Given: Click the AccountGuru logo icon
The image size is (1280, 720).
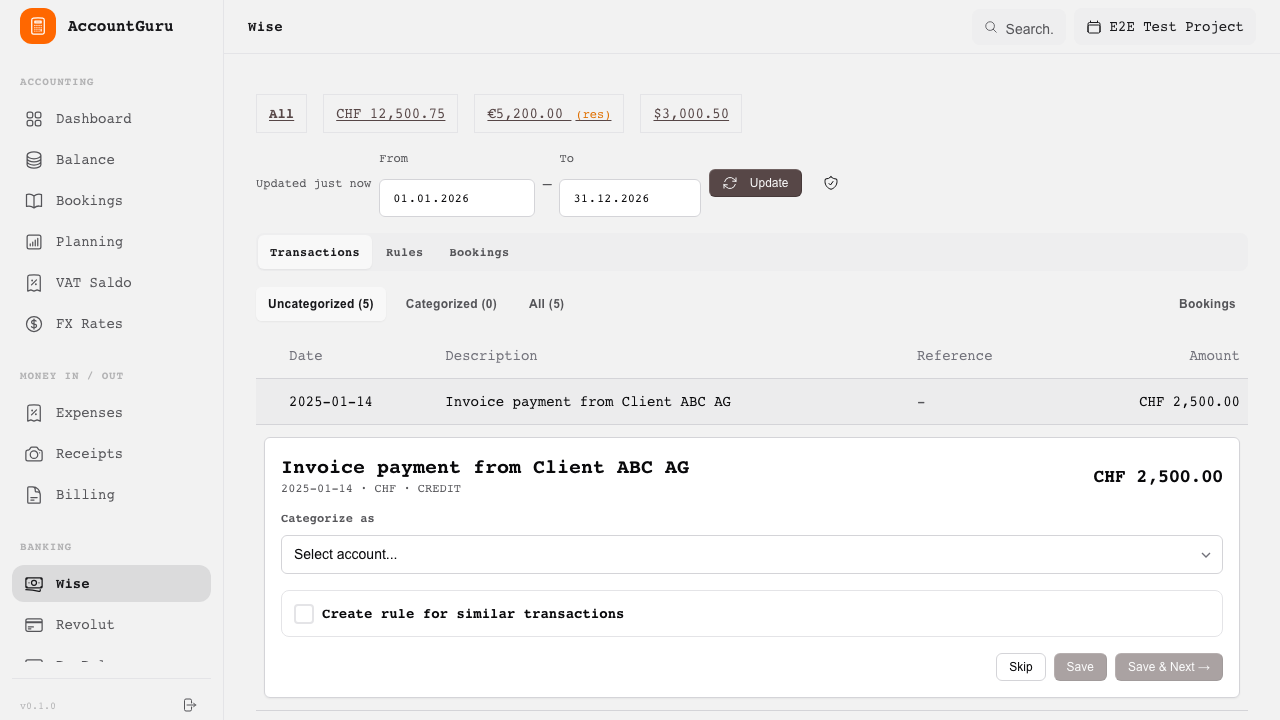Looking at the screenshot, I should (x=38, y=26).
